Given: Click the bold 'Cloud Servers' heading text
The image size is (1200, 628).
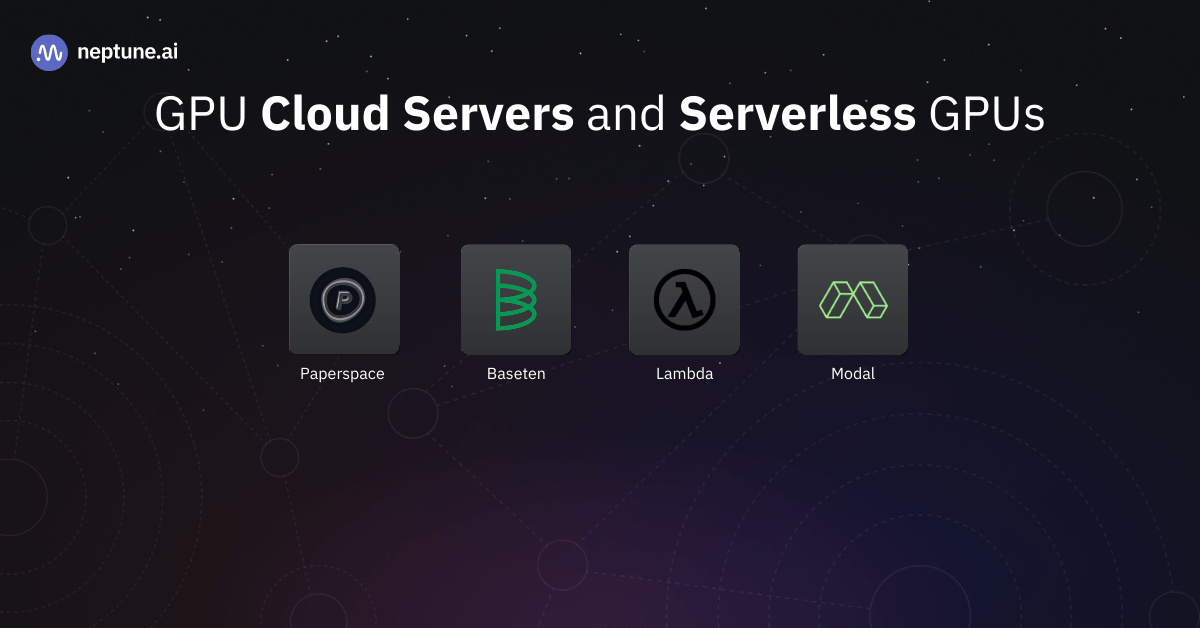Looking at the screenshot, I should pos(417,114).
